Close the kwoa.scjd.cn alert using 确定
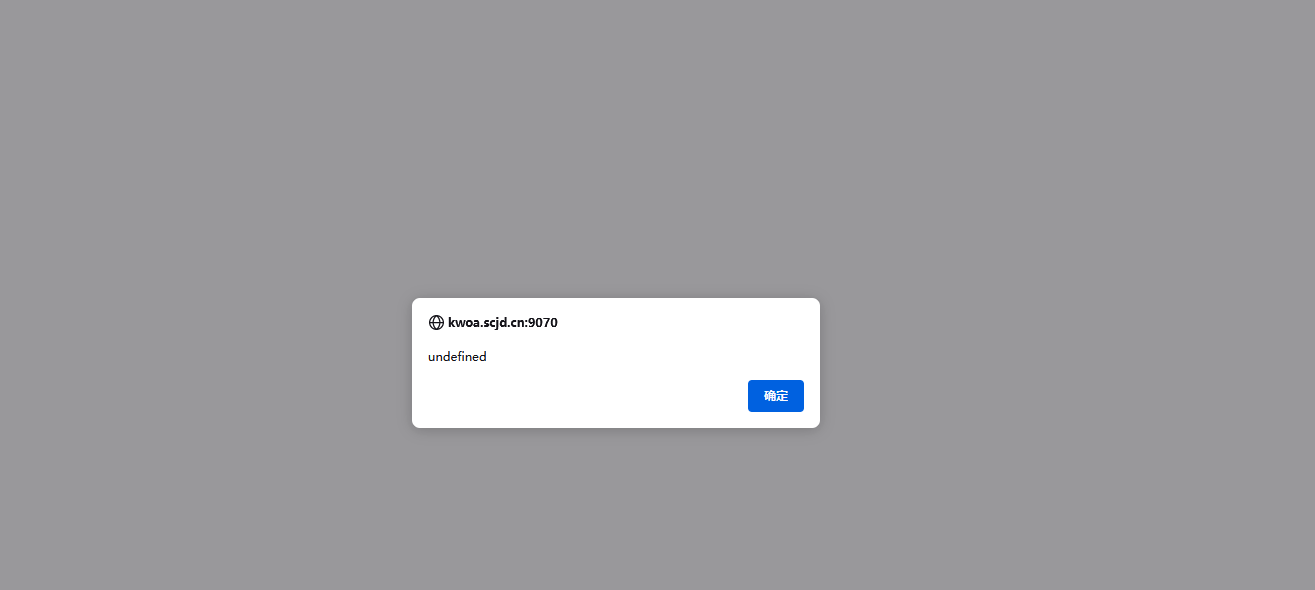1315x590 pixels. [x=775, y=396]
